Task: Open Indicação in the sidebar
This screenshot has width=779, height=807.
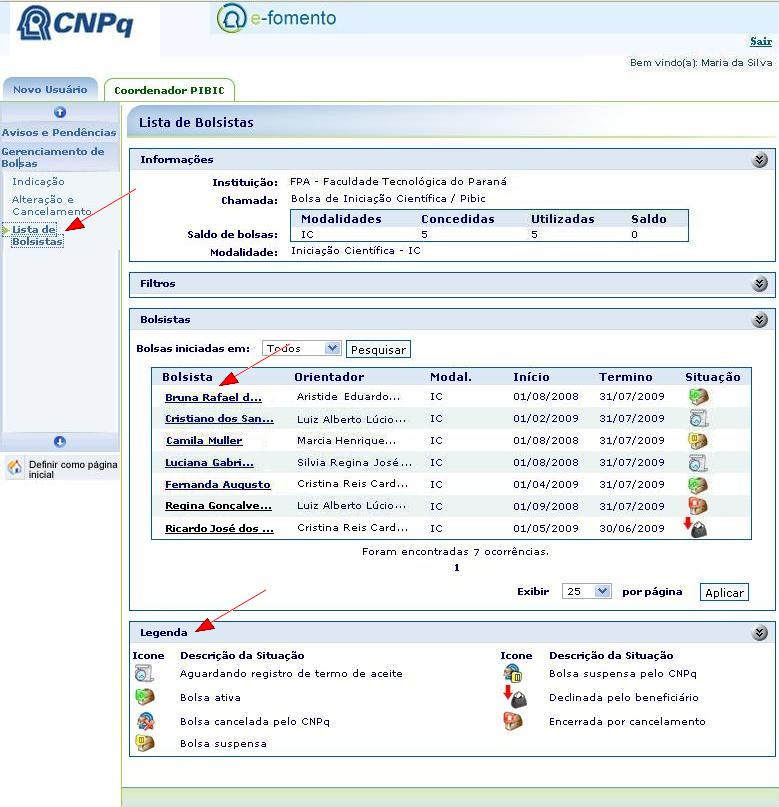Action: coord(38,181)
